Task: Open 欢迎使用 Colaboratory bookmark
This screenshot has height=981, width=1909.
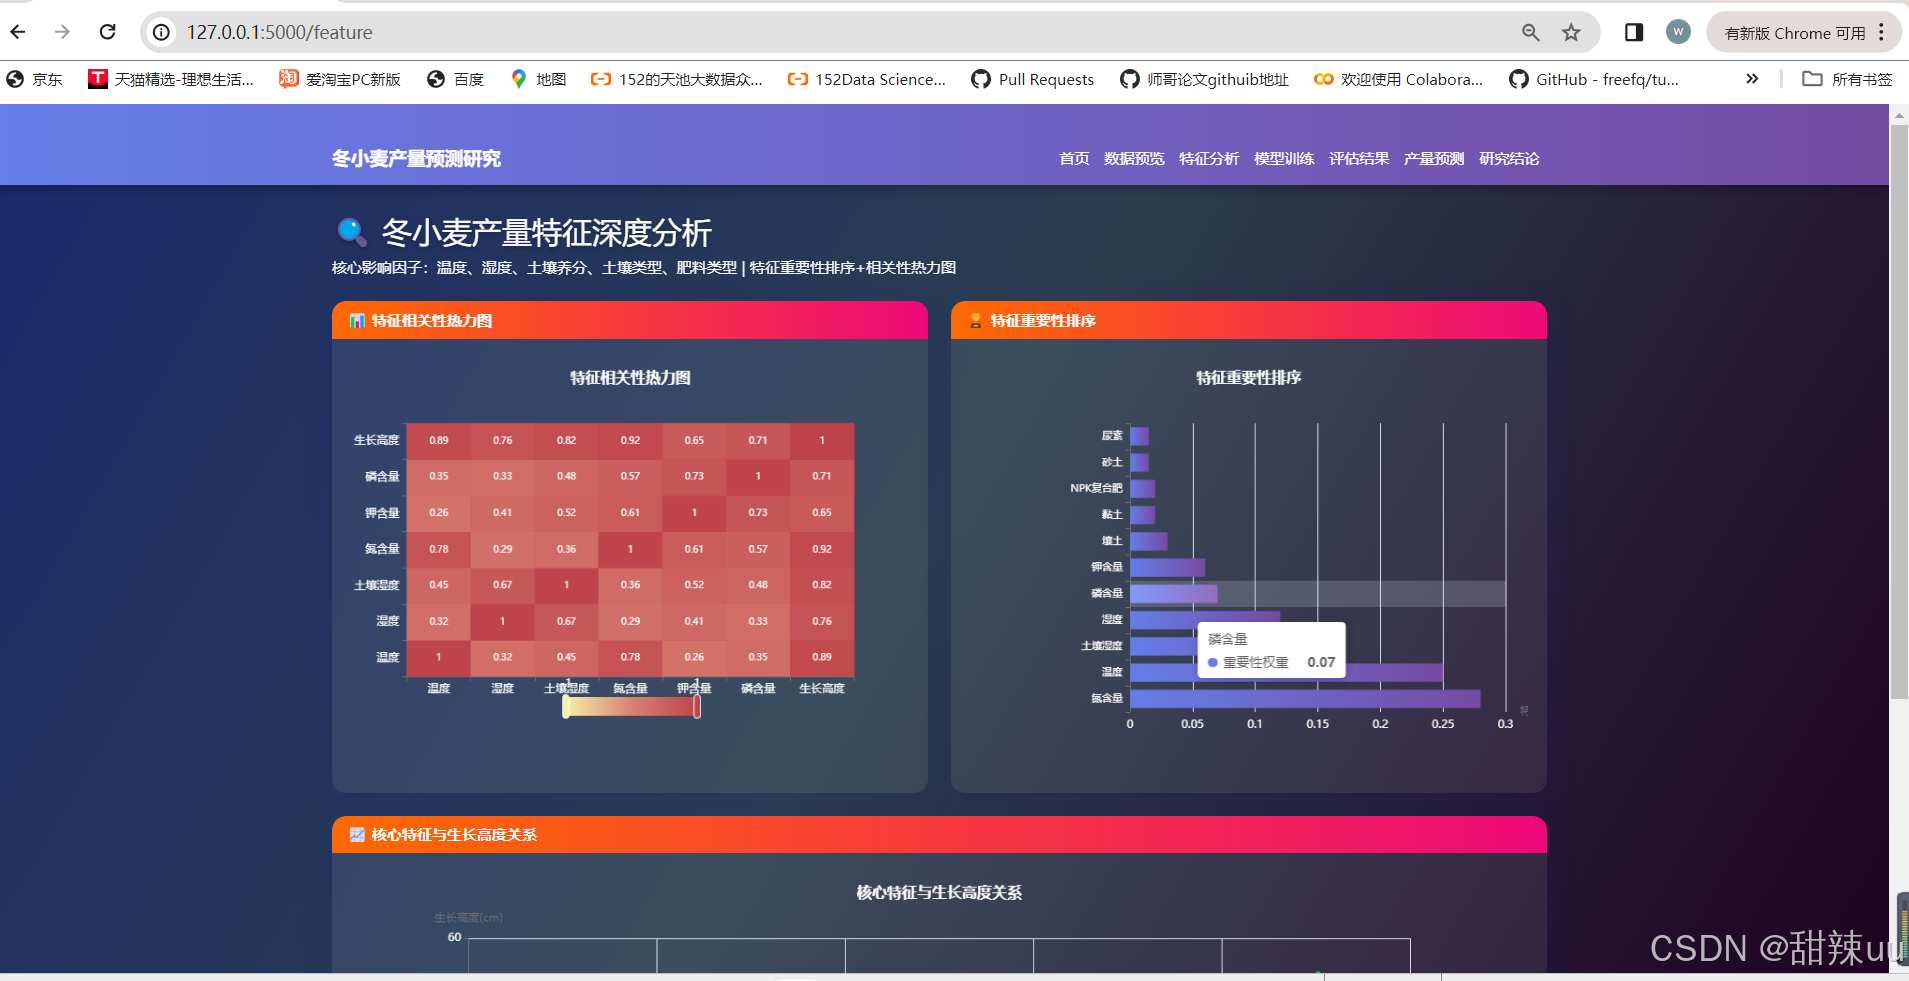Action: [1398, 79]
